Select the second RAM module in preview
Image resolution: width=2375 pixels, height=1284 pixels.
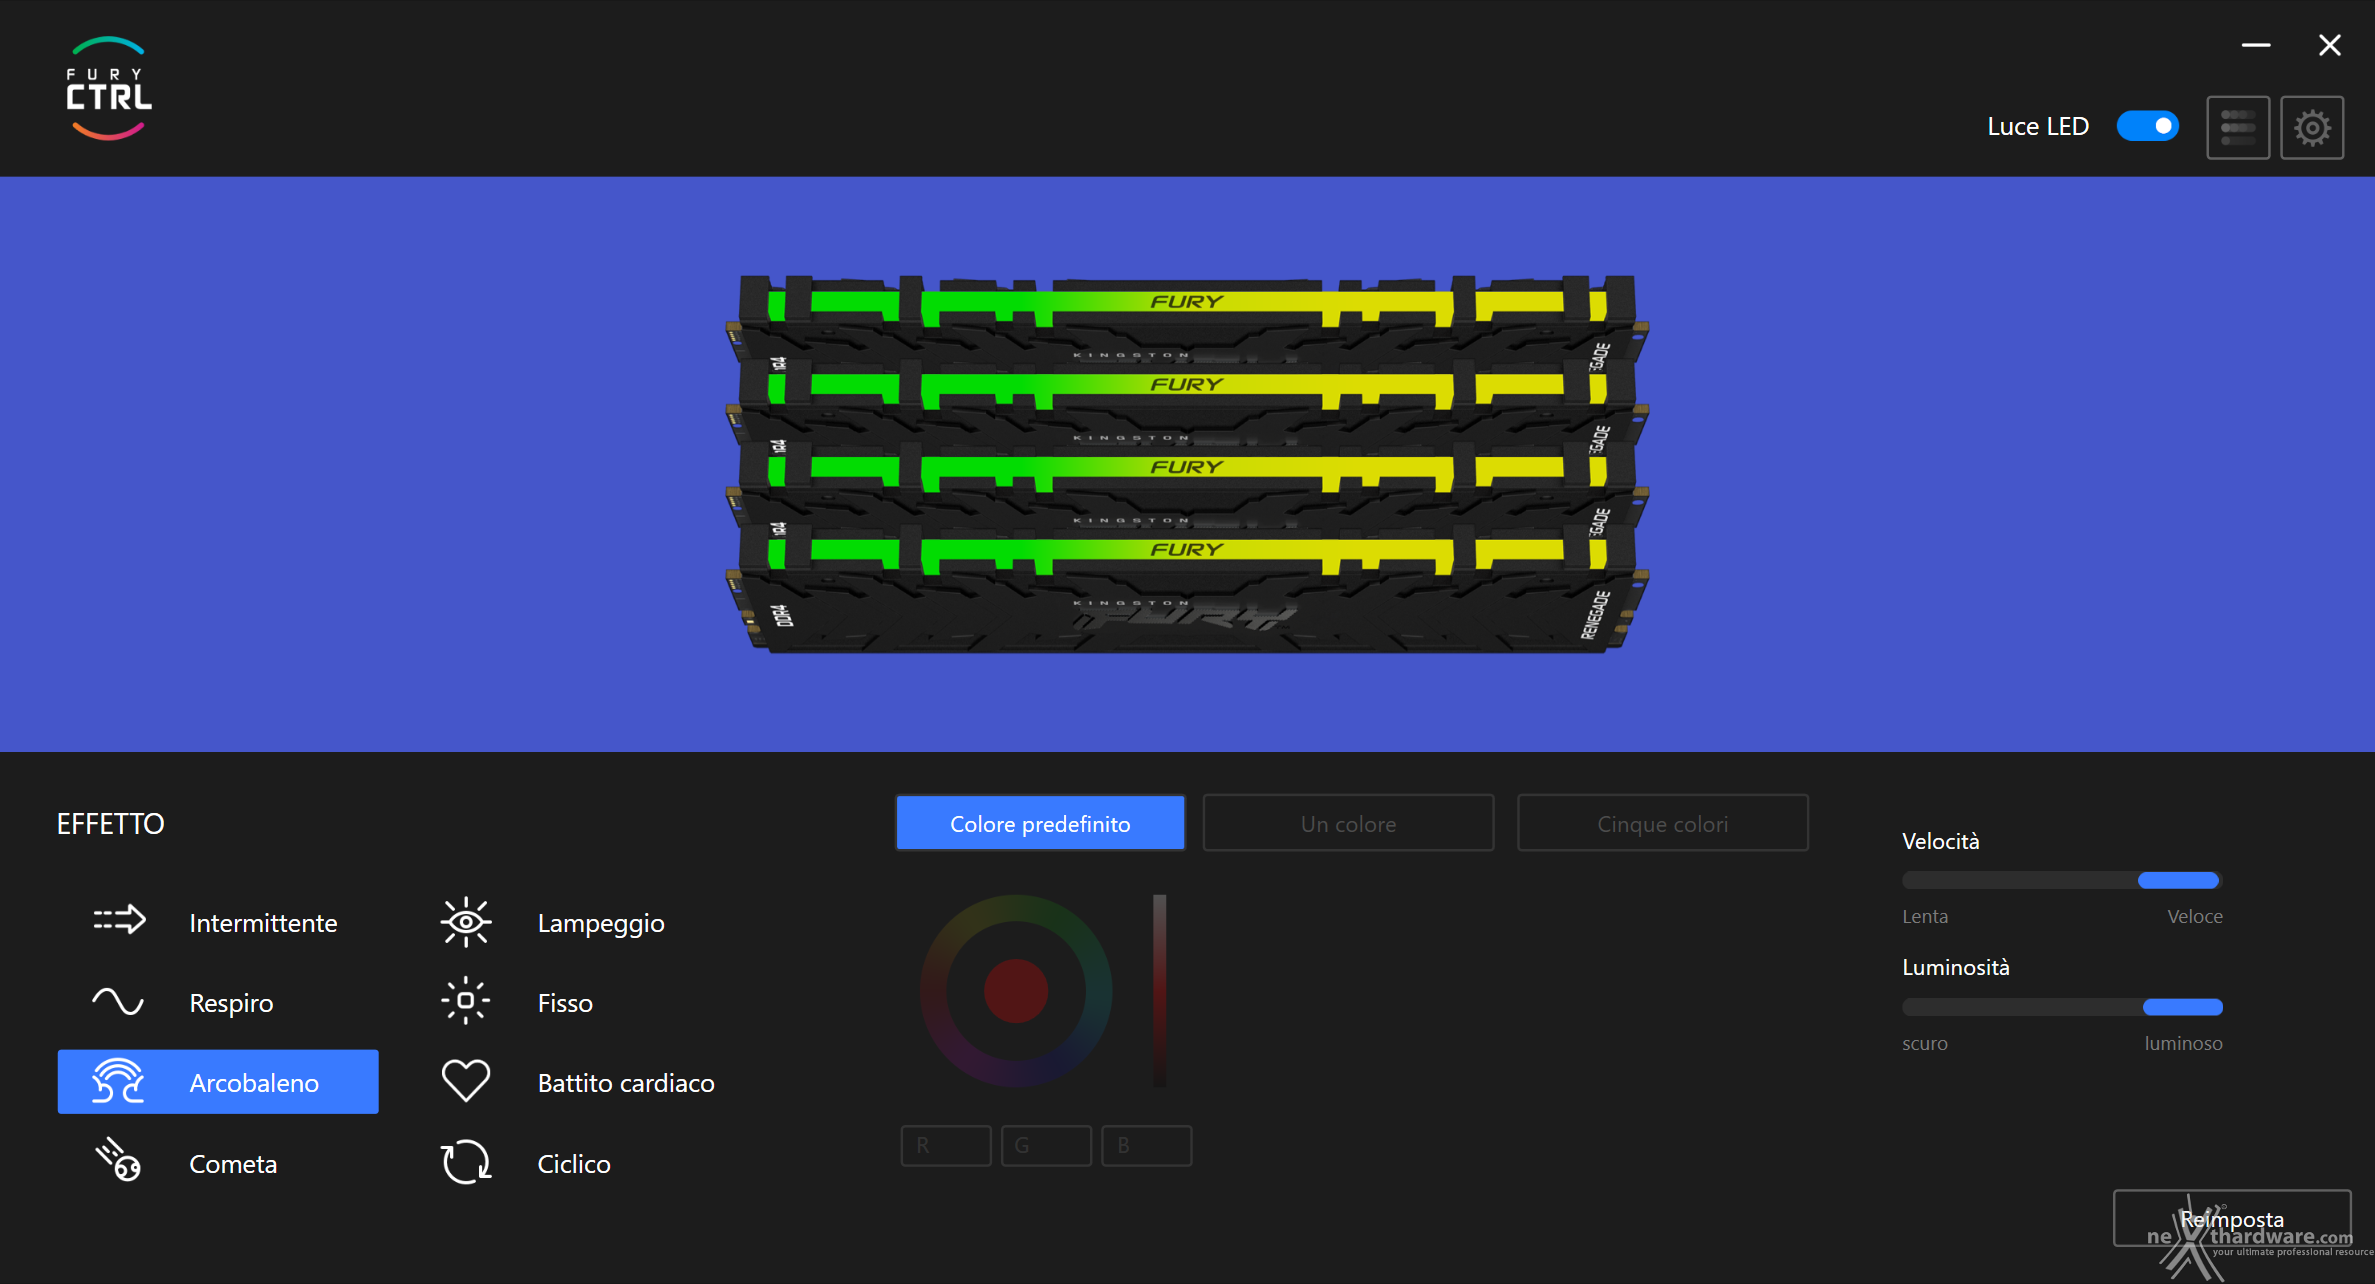1187,400
